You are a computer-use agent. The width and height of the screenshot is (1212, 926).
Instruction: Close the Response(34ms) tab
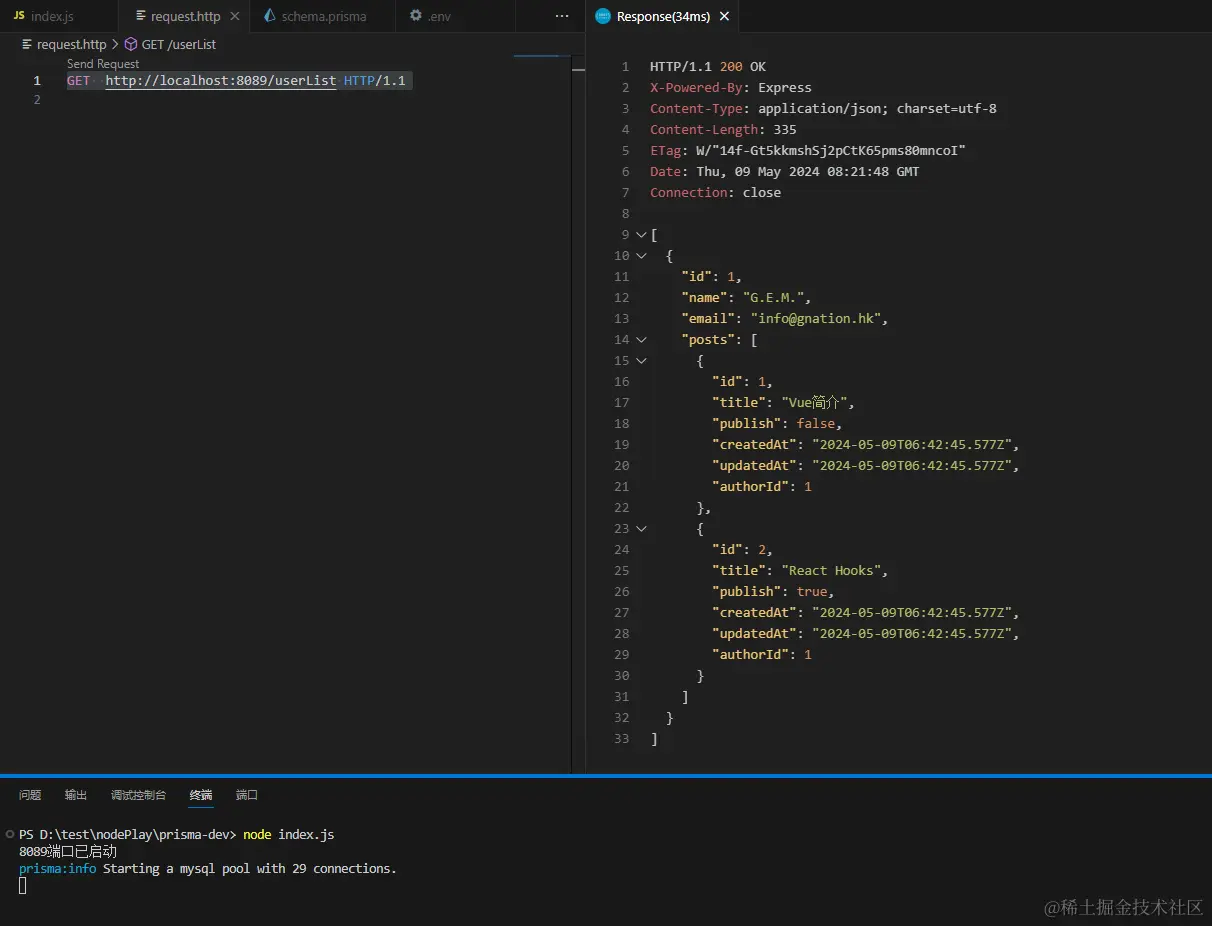pos(725,16)
